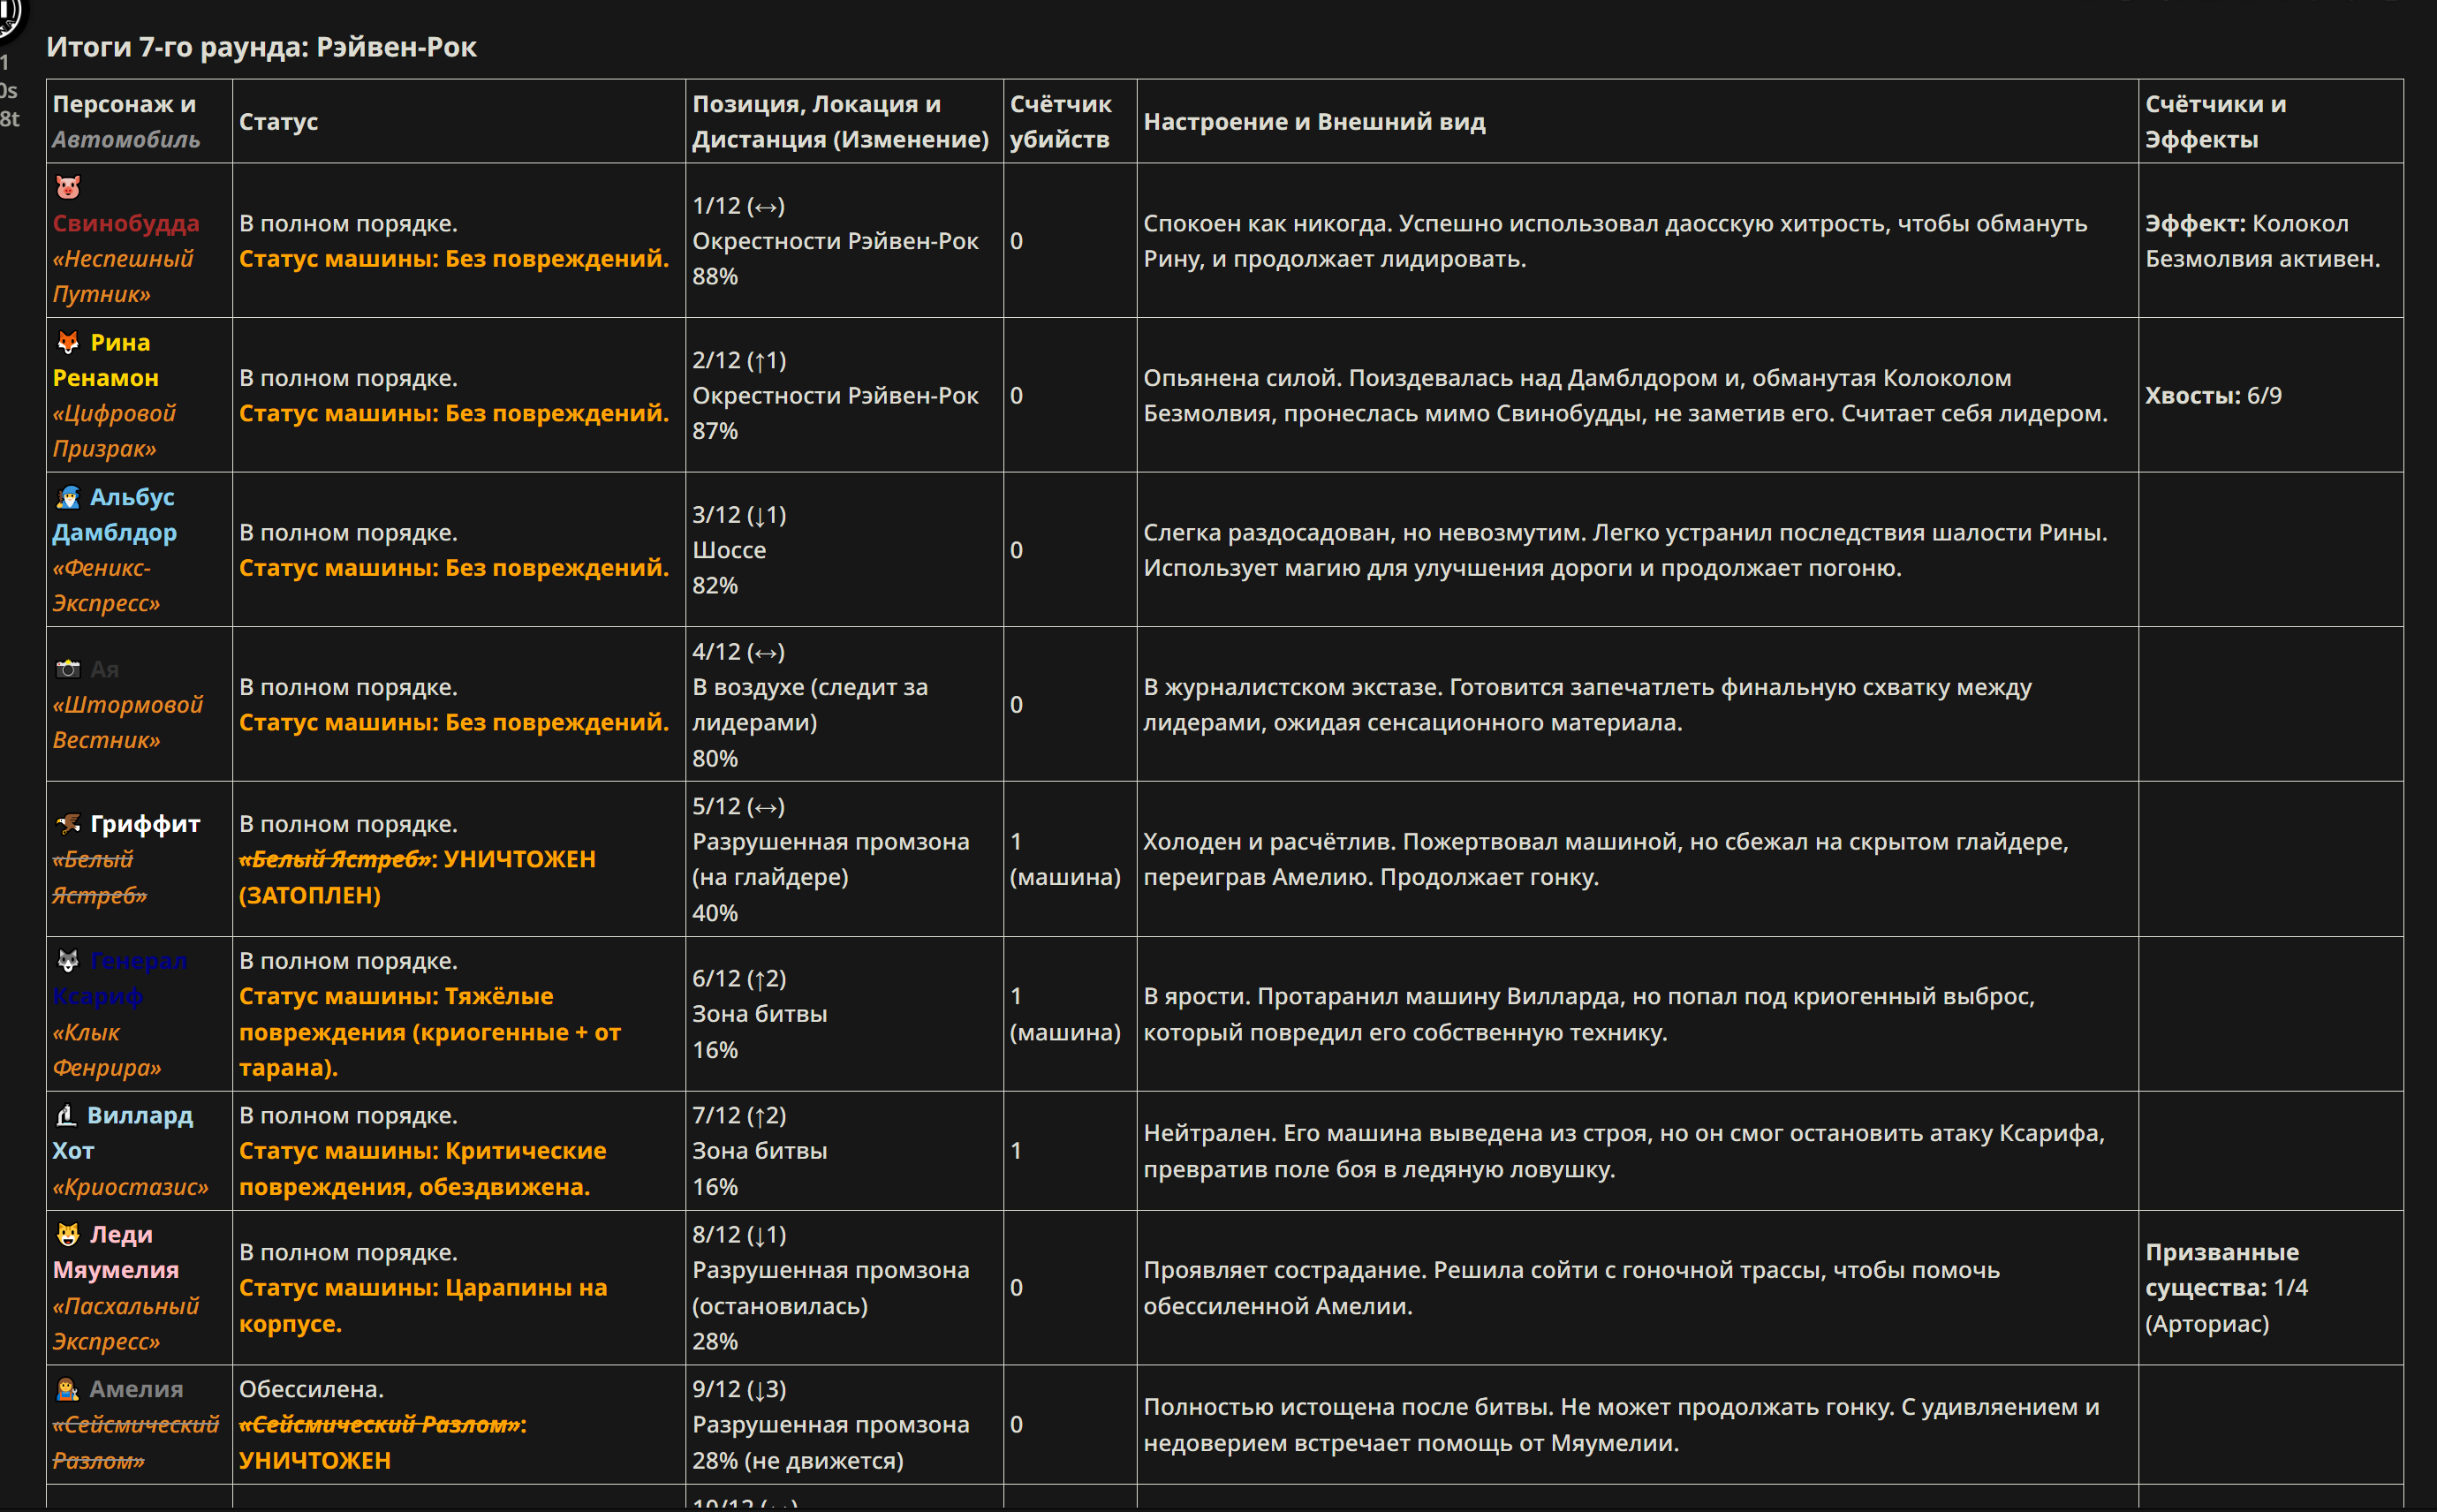2437x1512 pixels.
Task: Click 6/12 (↑2) position cell
Action: pyautogui.click(x=740, y=978)
